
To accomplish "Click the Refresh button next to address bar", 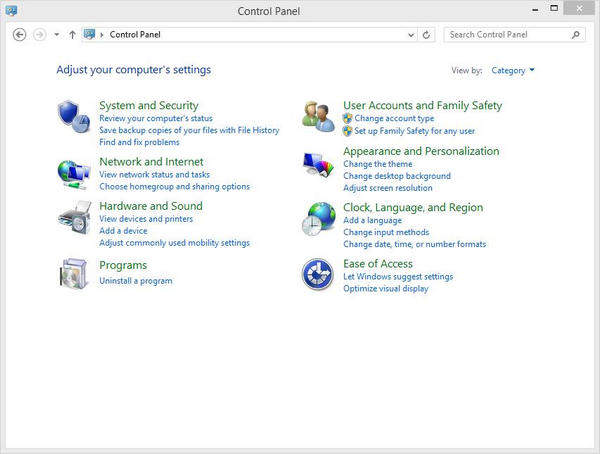I will pyautogui.click(x=426, y=35).
